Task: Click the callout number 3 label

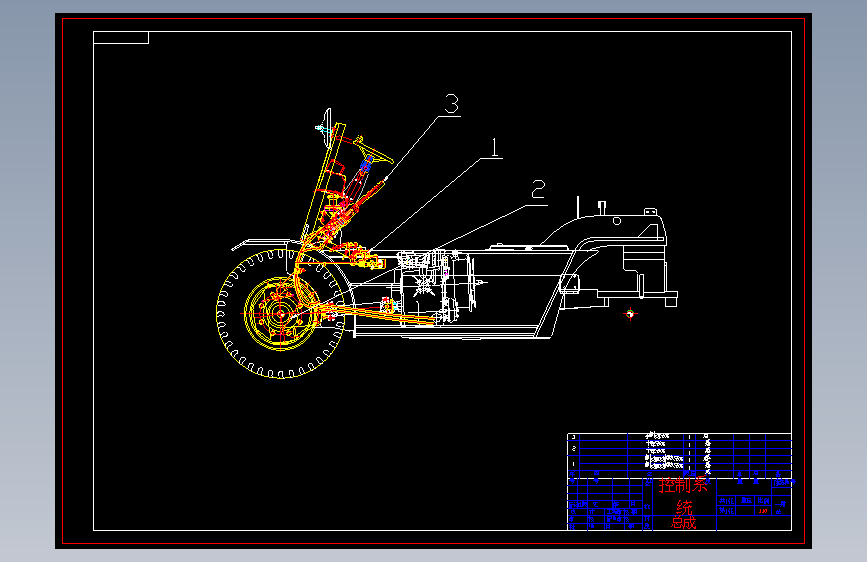Action: click(x=452, y=103)
